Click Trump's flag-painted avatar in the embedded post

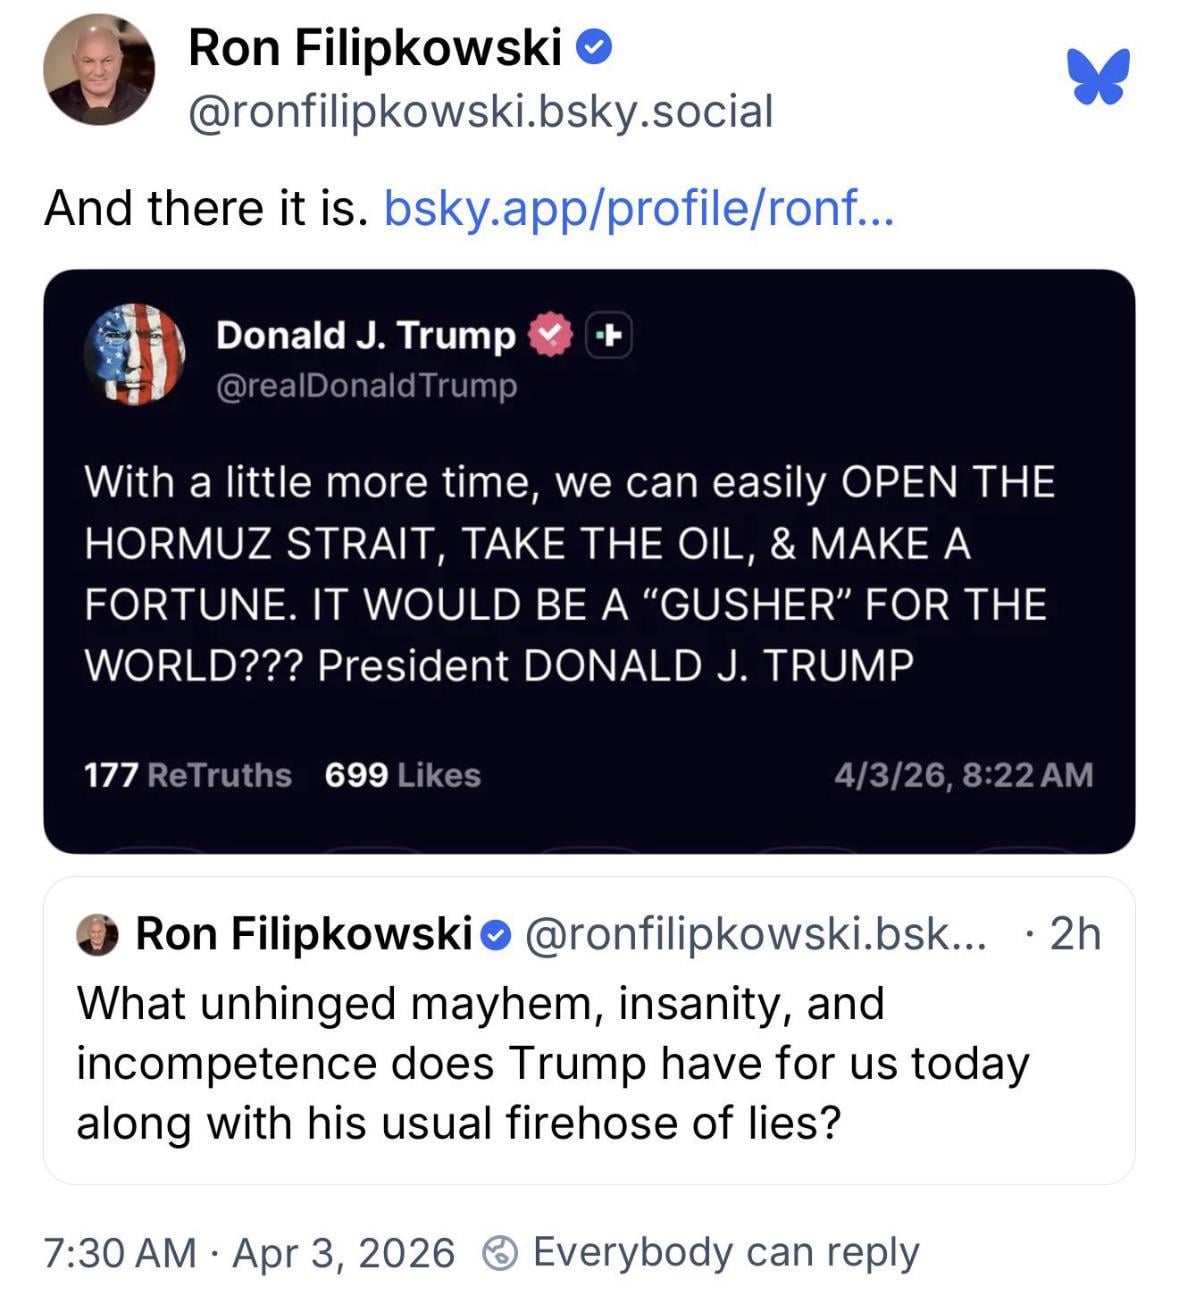pos(135,354)
